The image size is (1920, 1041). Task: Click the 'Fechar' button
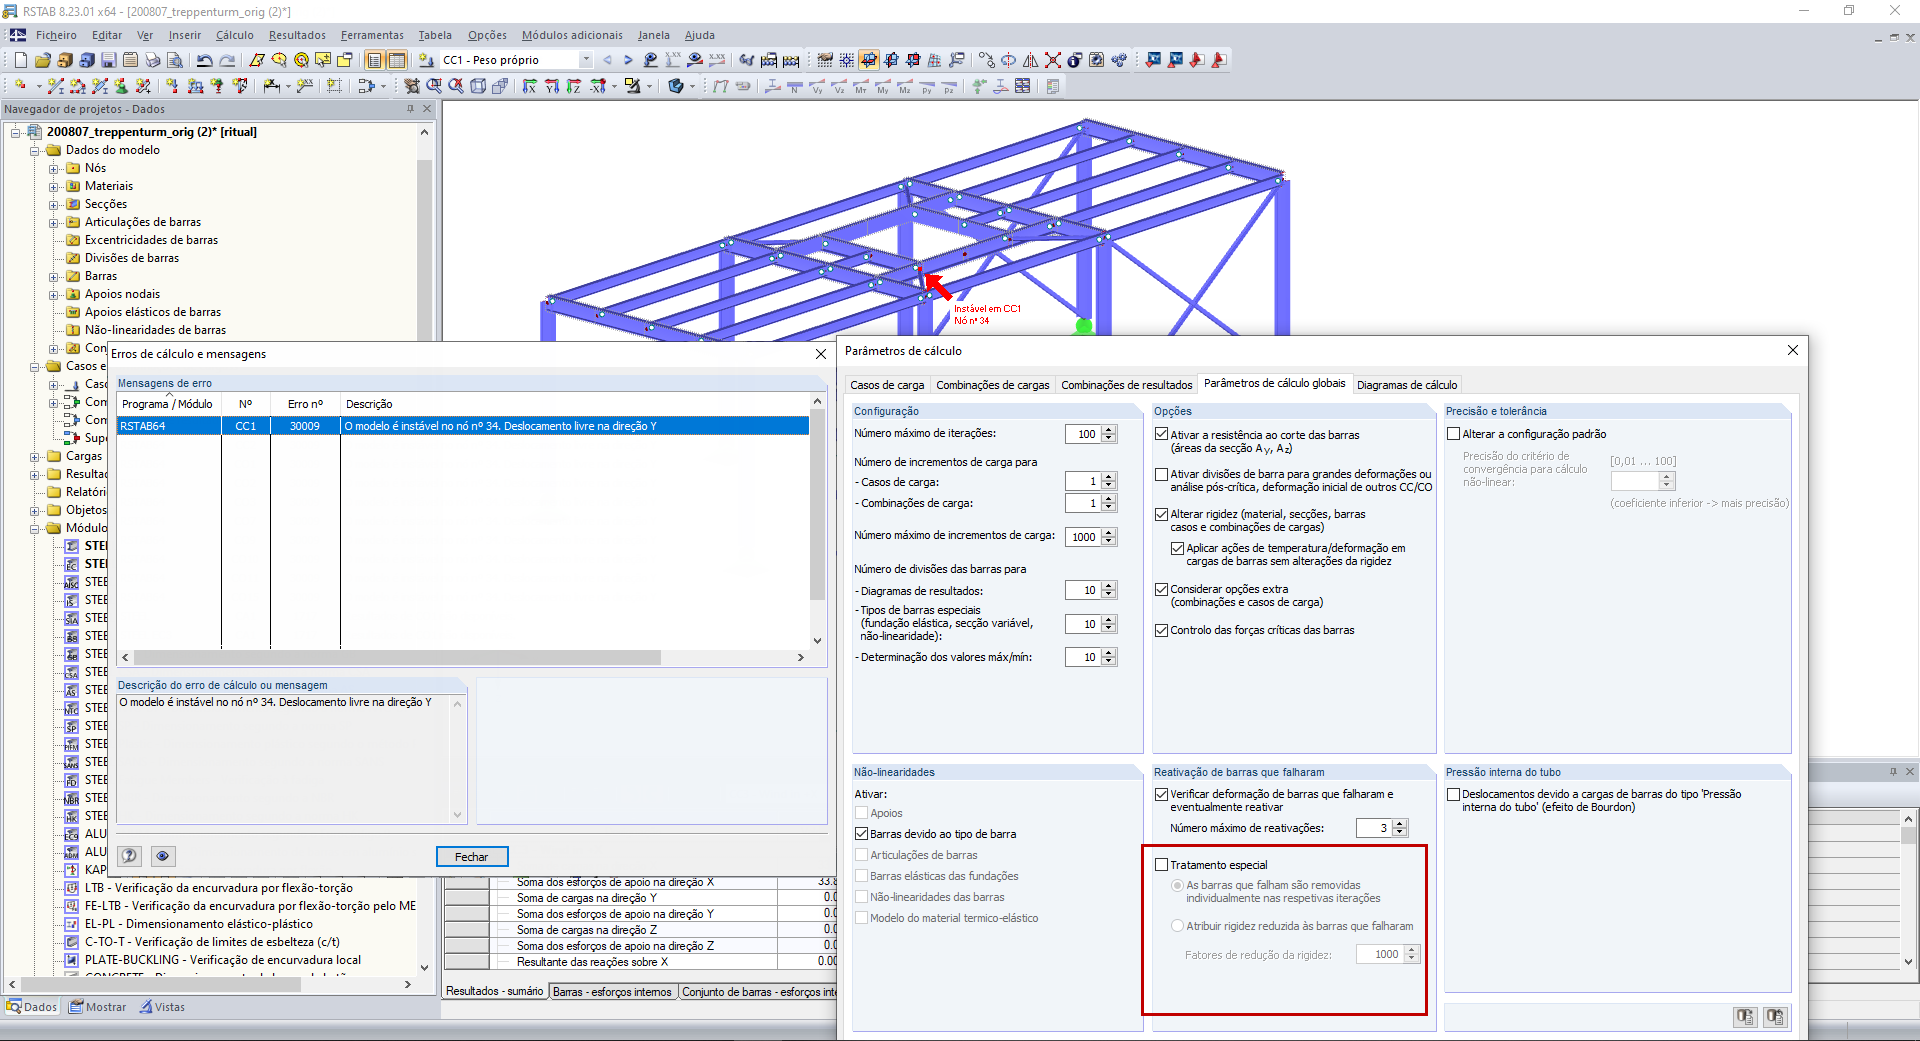click(x=472, y=857)
